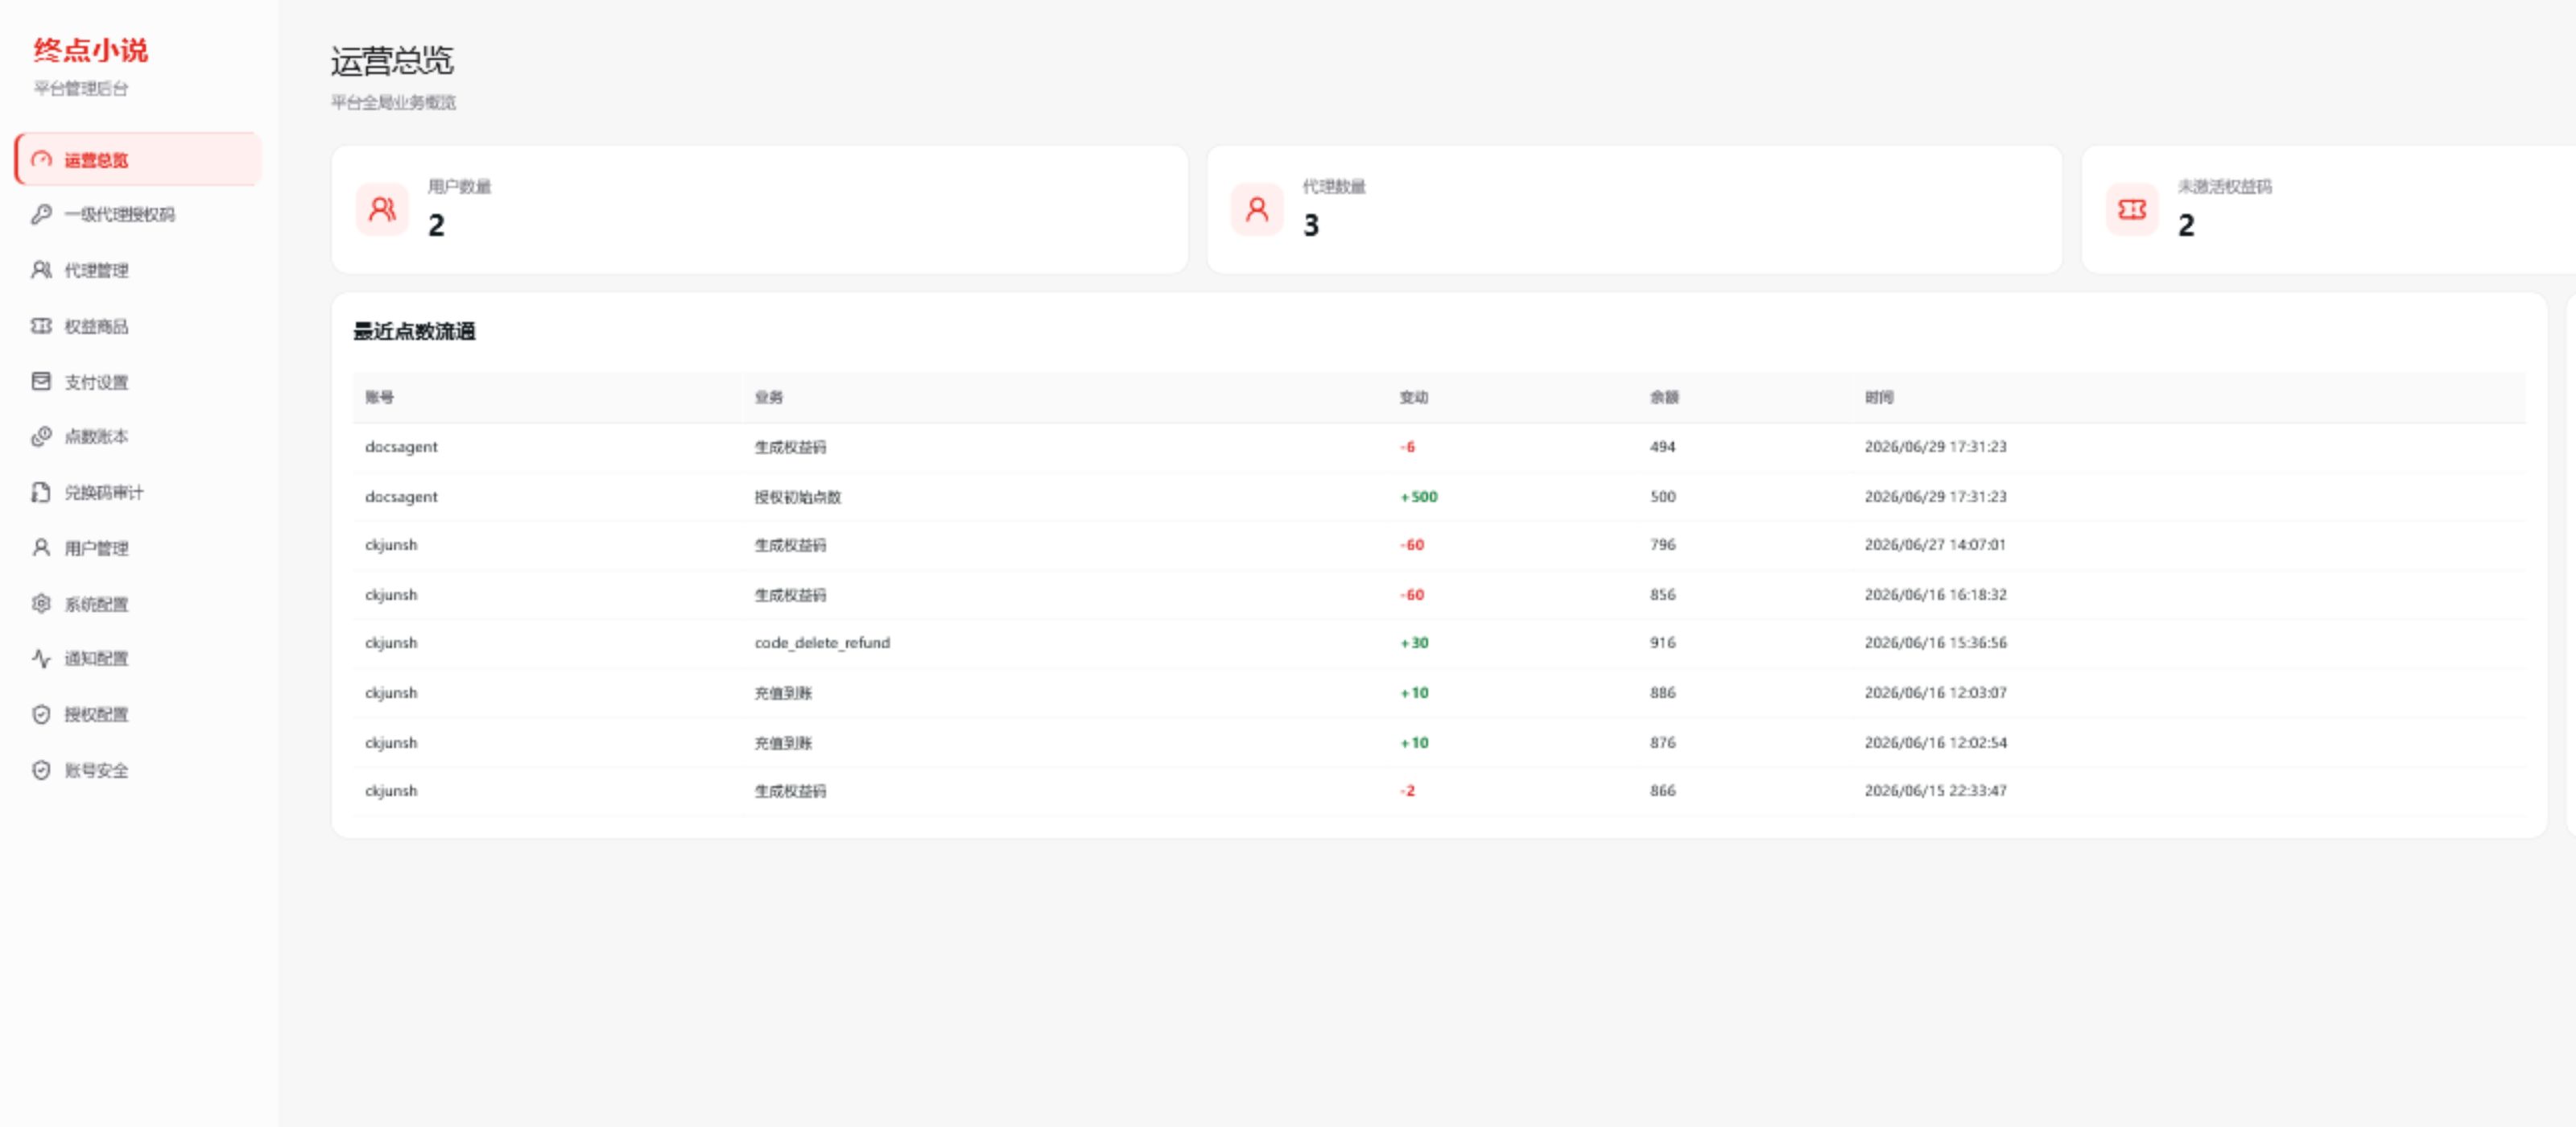Click the 终点小说 logo title
Image resolution: width=2576 pixels, height=1127 pixels.
pyautogui.click(x=91, y=50)
